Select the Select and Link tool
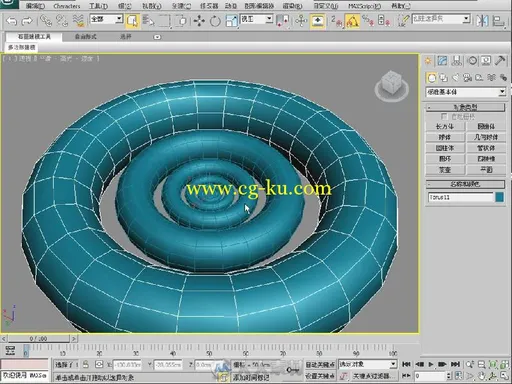 coord(46,21)
